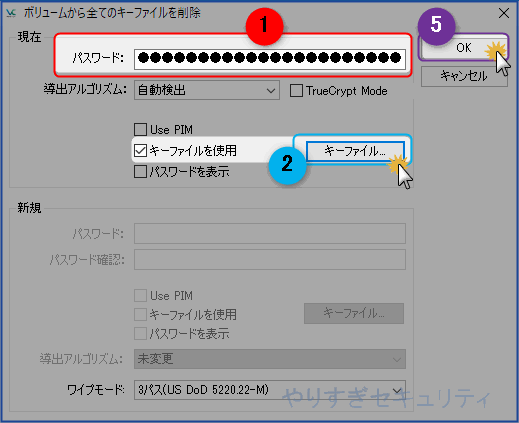Click the purple step 5 badge
The image size is (519, 423).
[x=436, y=26]
